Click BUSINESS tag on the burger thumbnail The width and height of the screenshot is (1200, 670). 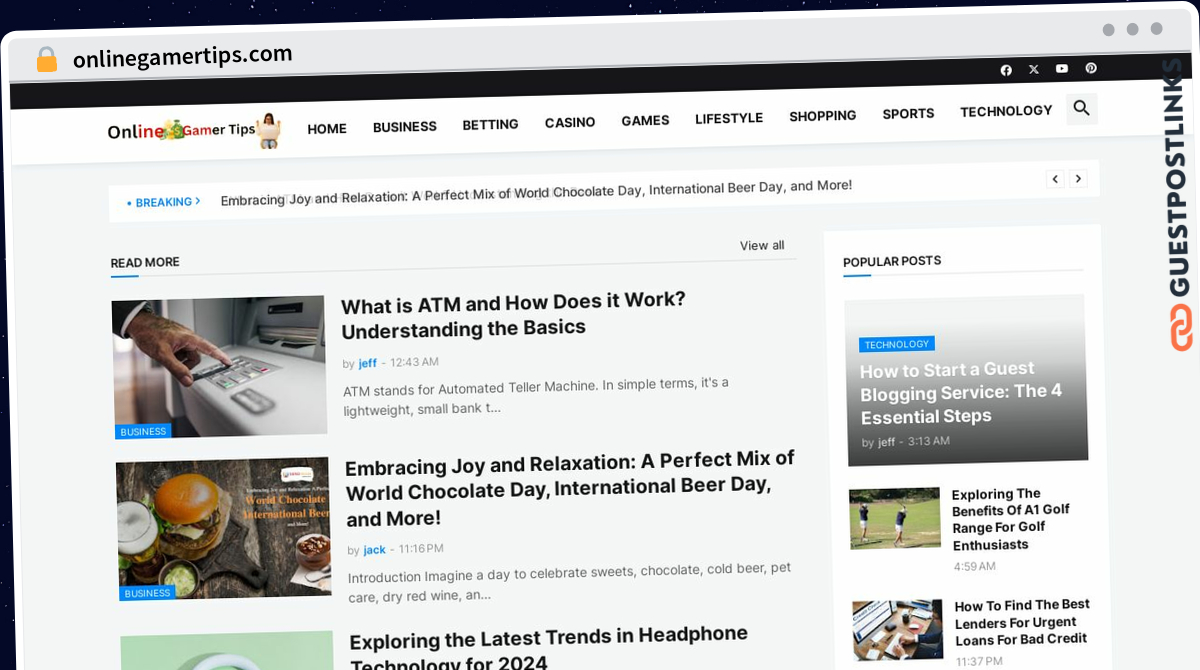pyautogui.click(x=148, y=593)
